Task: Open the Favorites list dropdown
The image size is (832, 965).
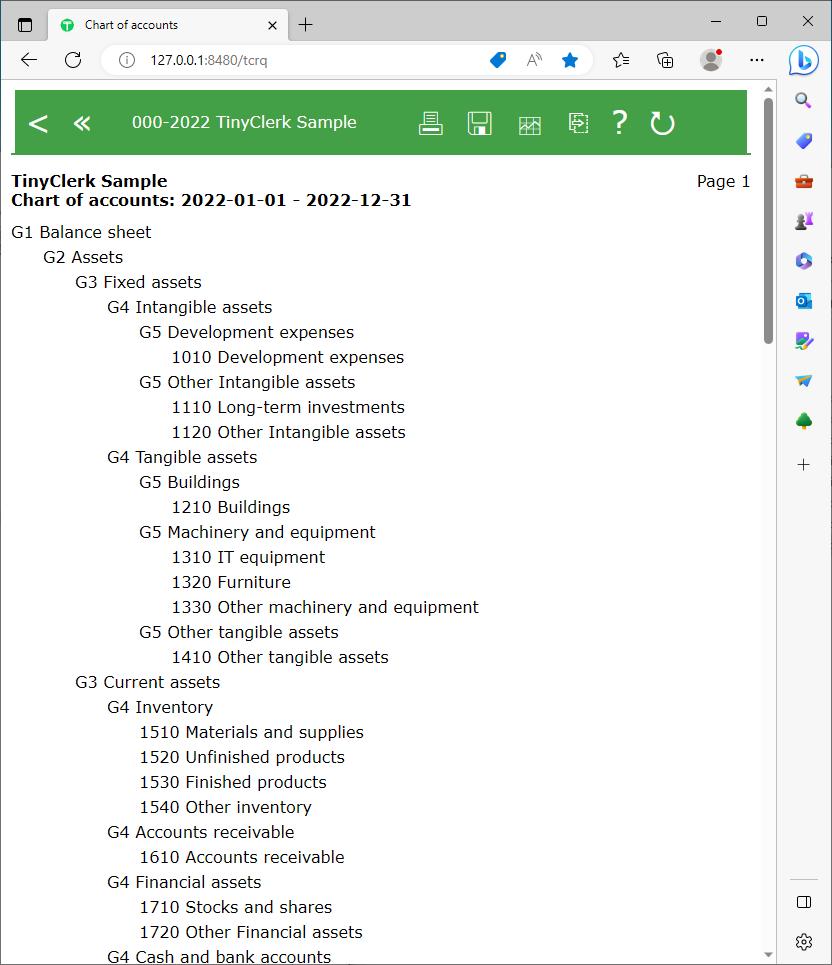Action: (621, 60)
